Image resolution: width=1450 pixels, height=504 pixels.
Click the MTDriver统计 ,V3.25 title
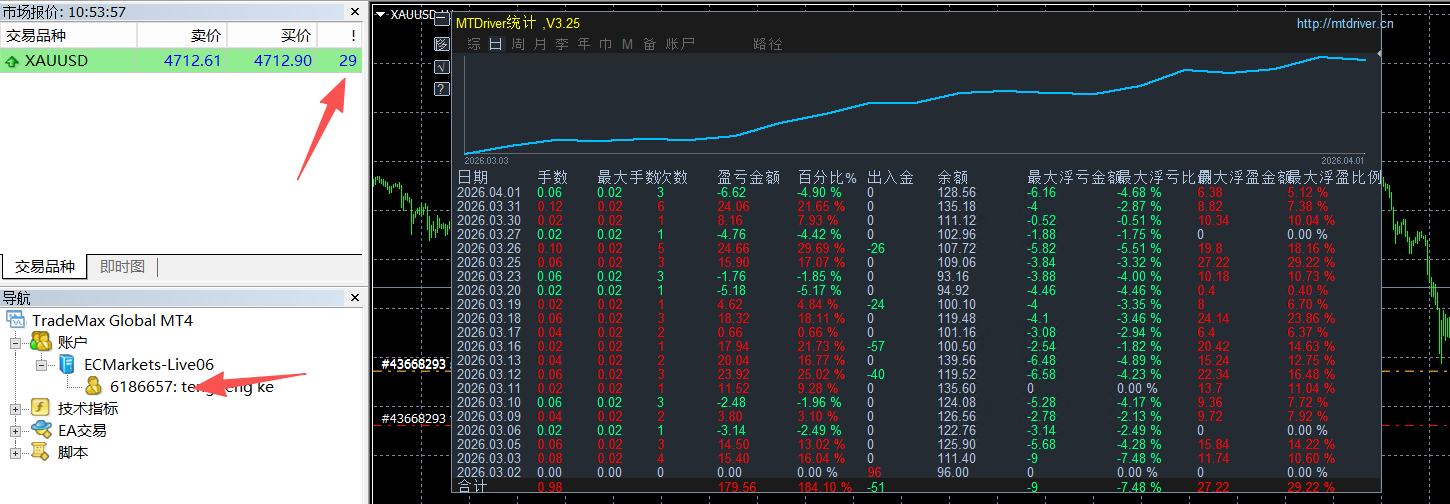pos(518,22)
